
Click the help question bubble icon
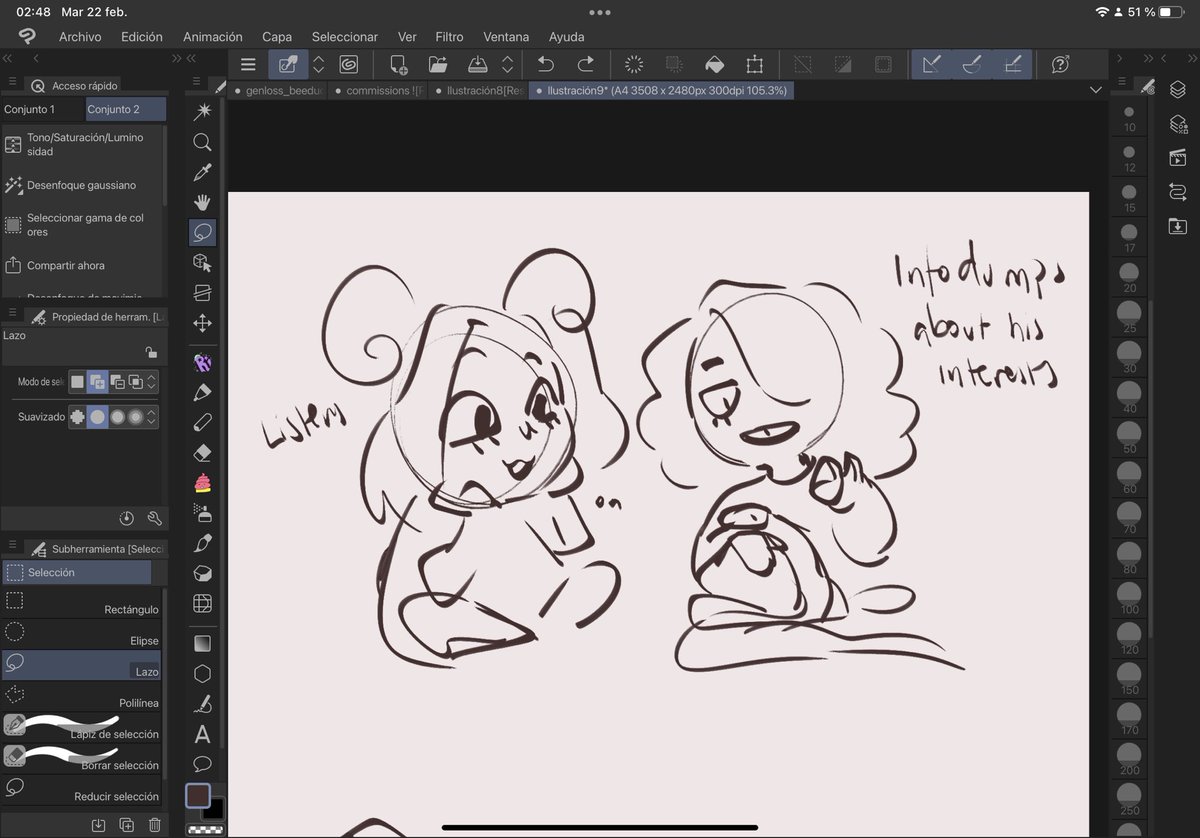(1060, 65)
